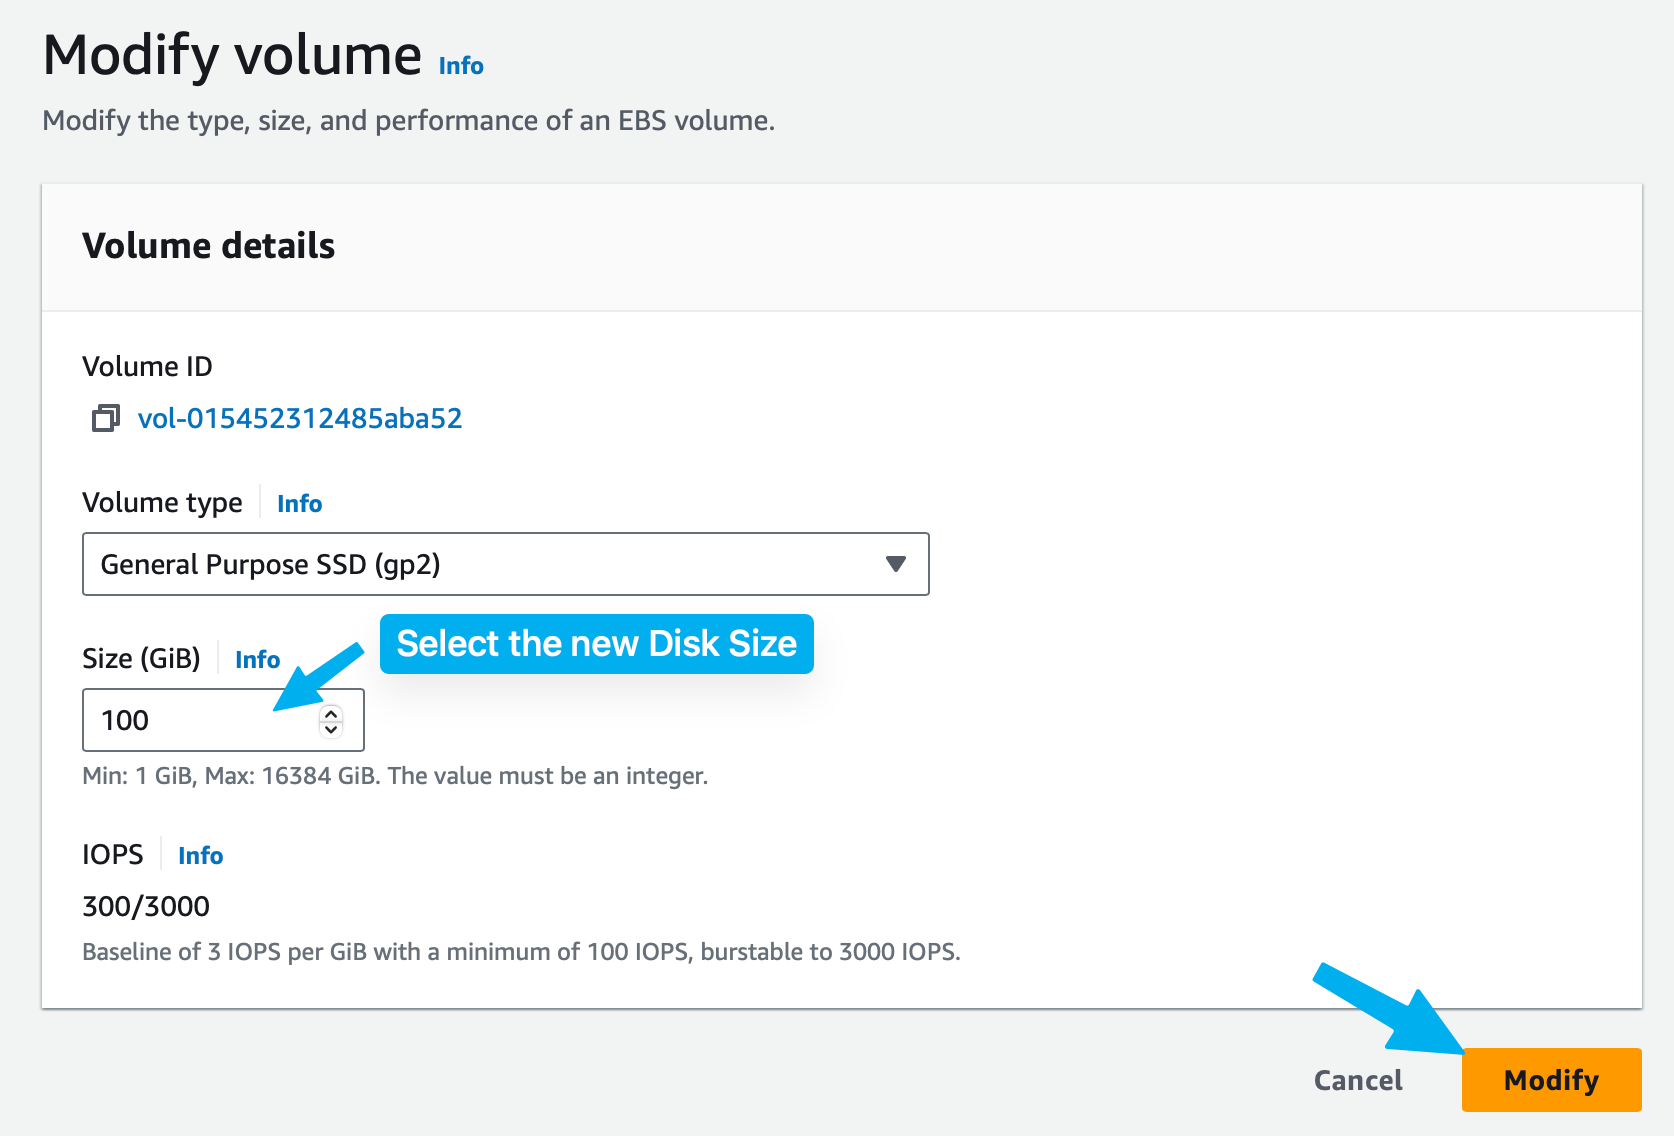
Task: Open the Volume type Info link
Action: (299, 504)
